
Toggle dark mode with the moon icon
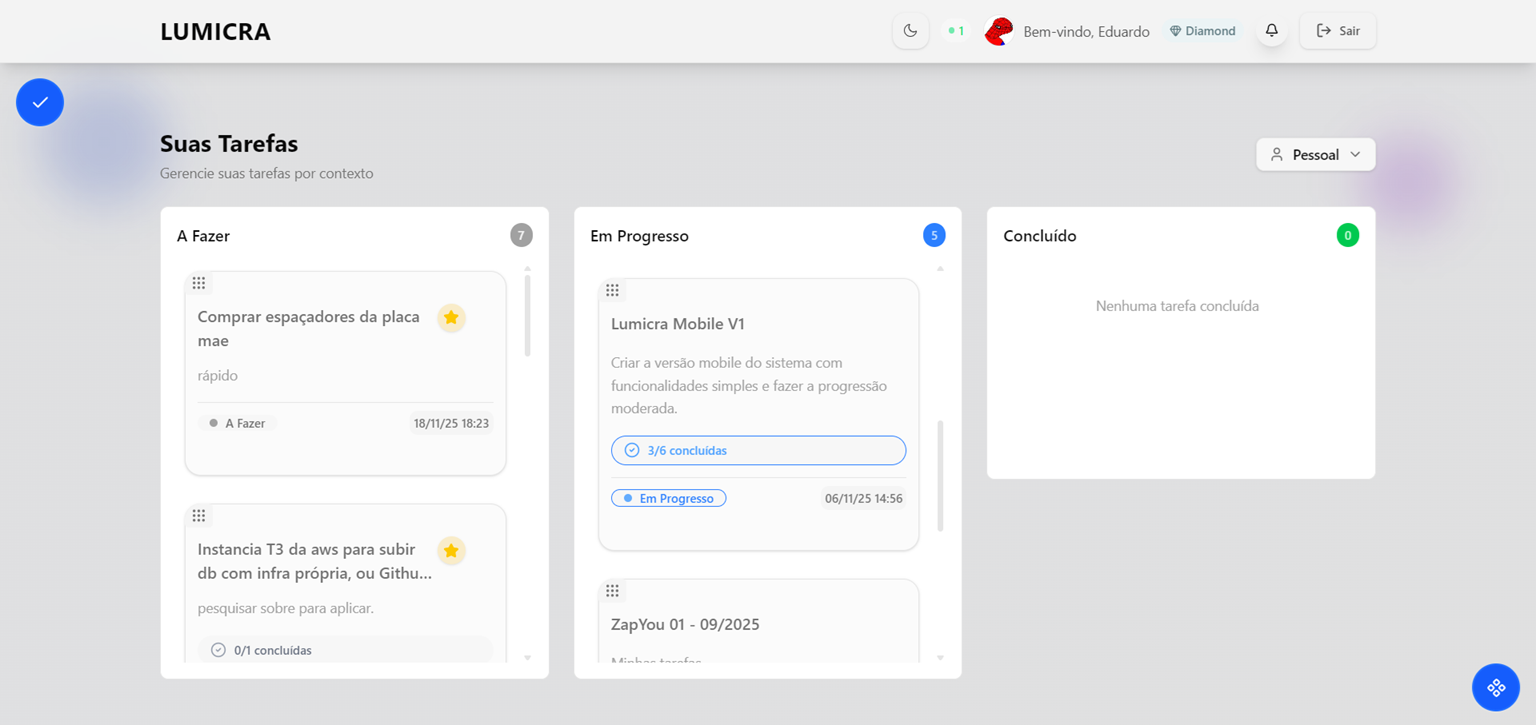pyautogui.click(x=910, y=31)
